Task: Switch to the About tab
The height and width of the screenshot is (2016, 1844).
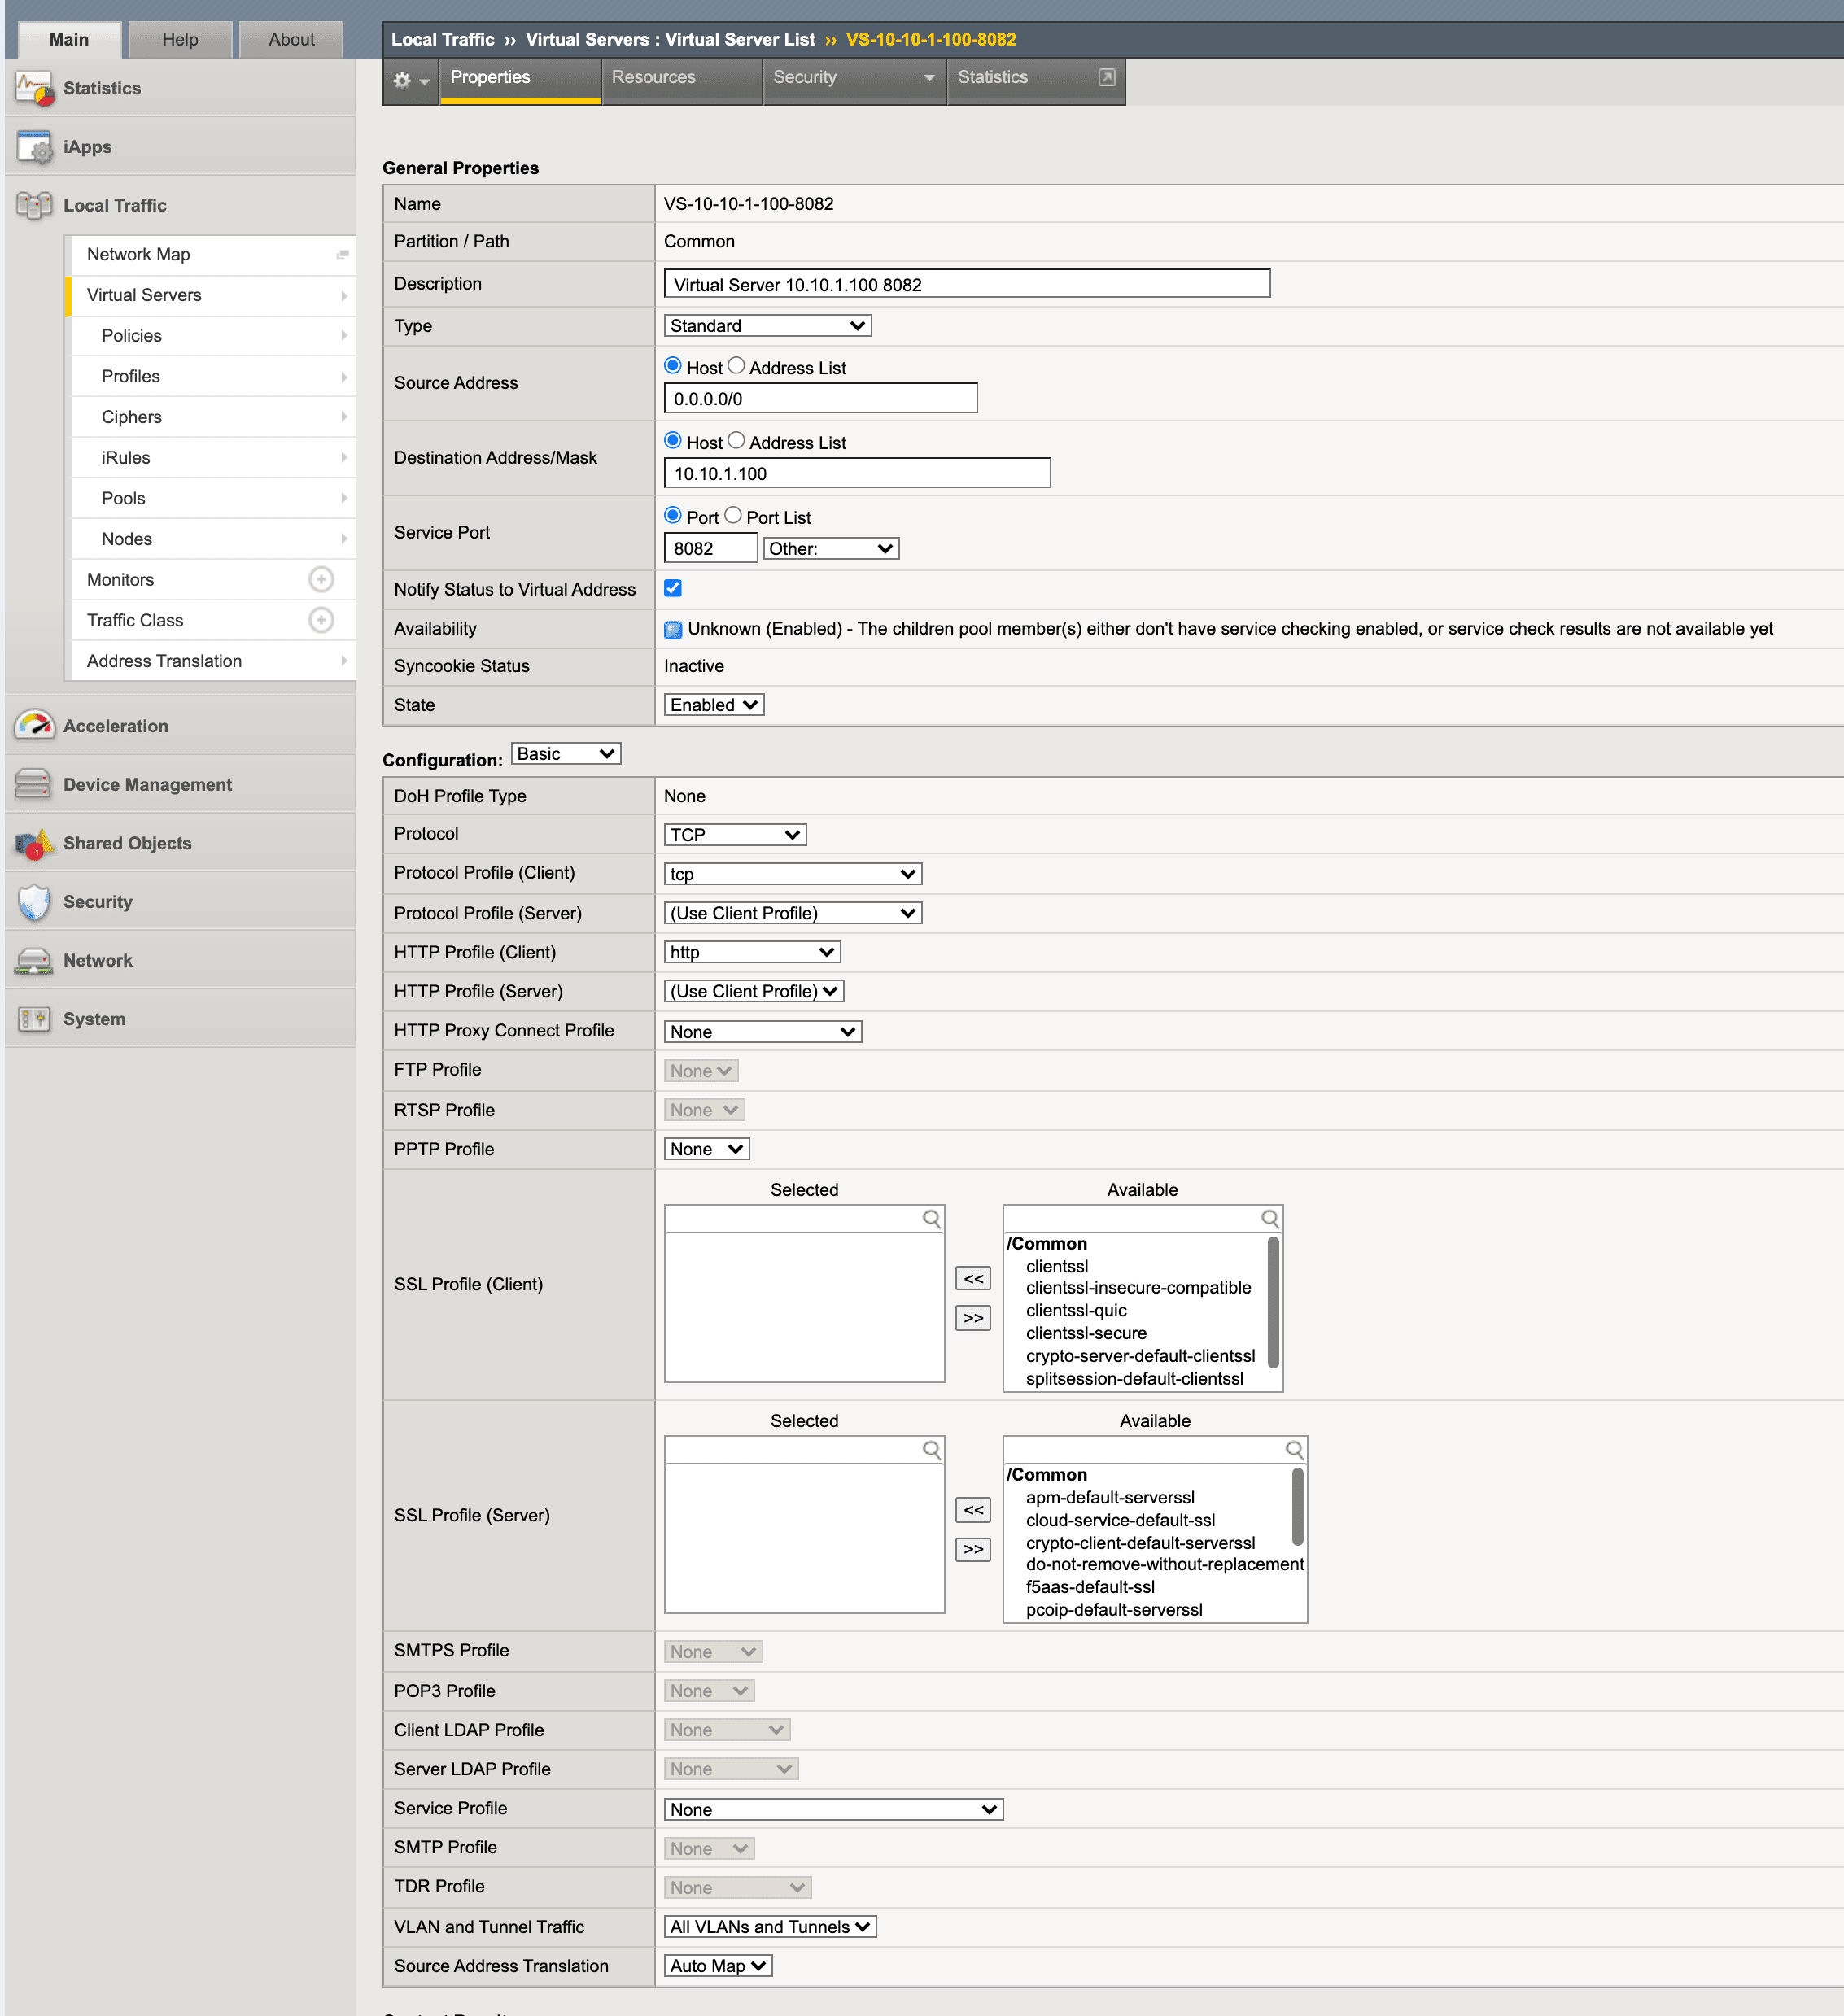Action: [291, 40]
